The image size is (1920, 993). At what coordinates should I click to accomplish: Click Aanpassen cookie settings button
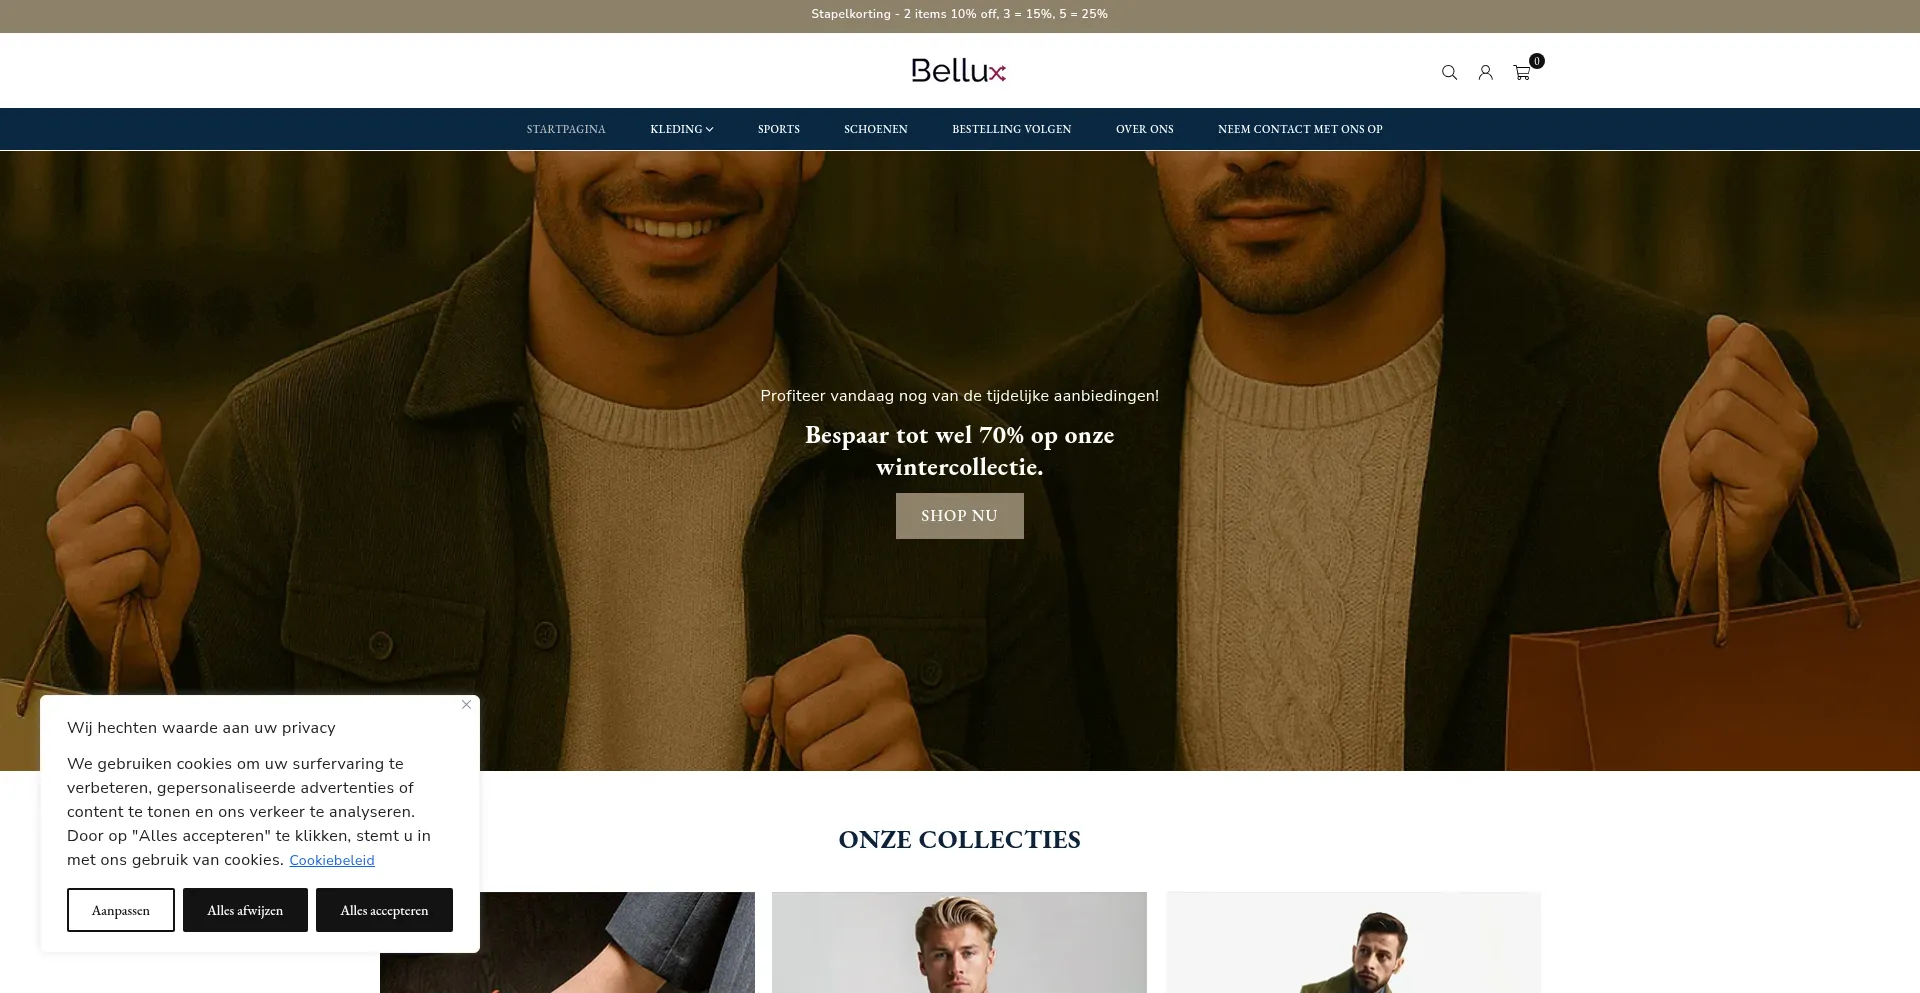121,910
